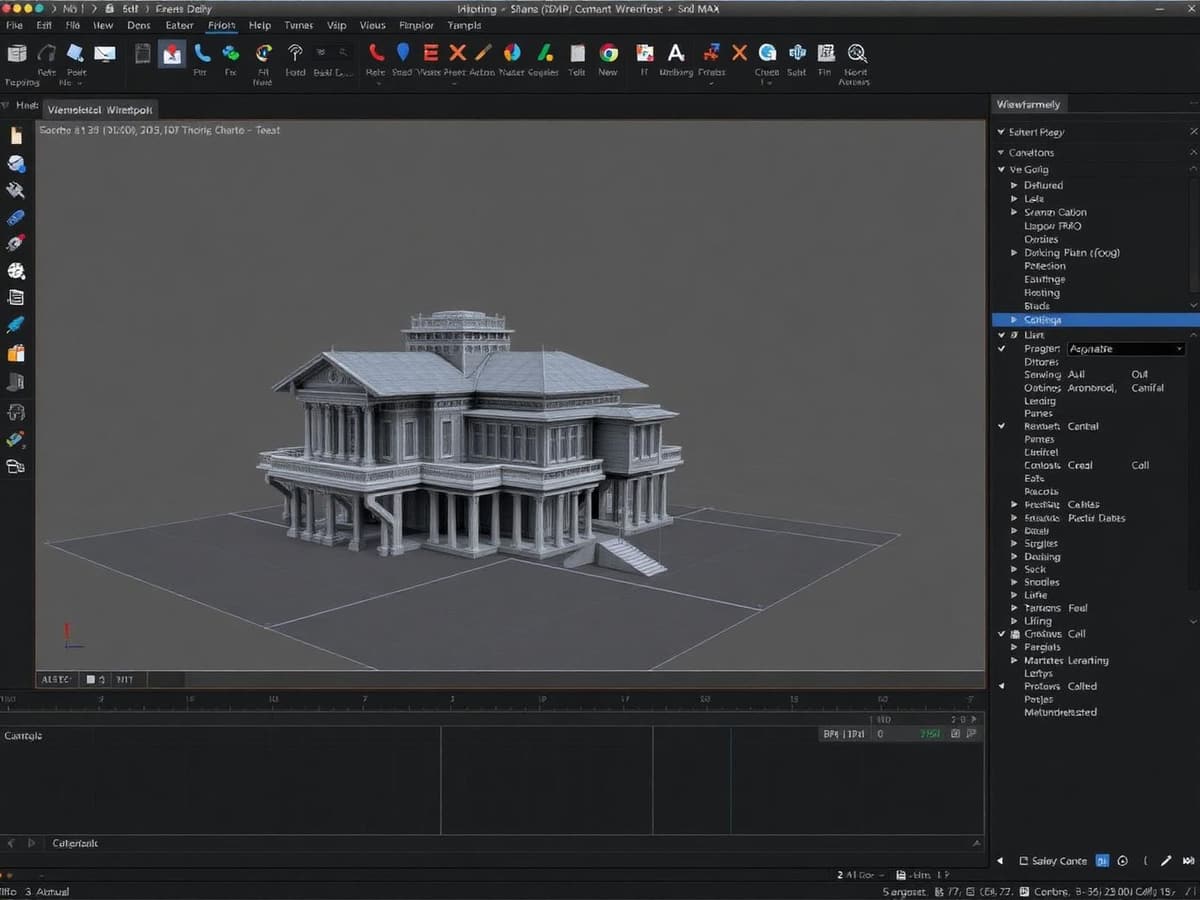This screenshot has width=1200, height=900.
Task: Click the Out option next to Sarwing
Action: click(1139, 374)
